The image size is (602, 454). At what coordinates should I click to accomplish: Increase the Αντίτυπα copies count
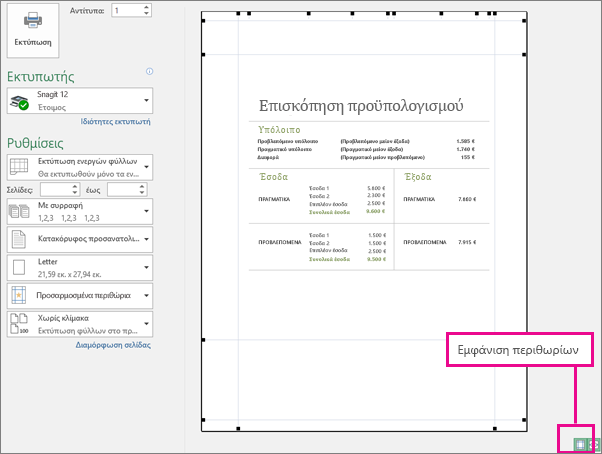click(146, 7)
